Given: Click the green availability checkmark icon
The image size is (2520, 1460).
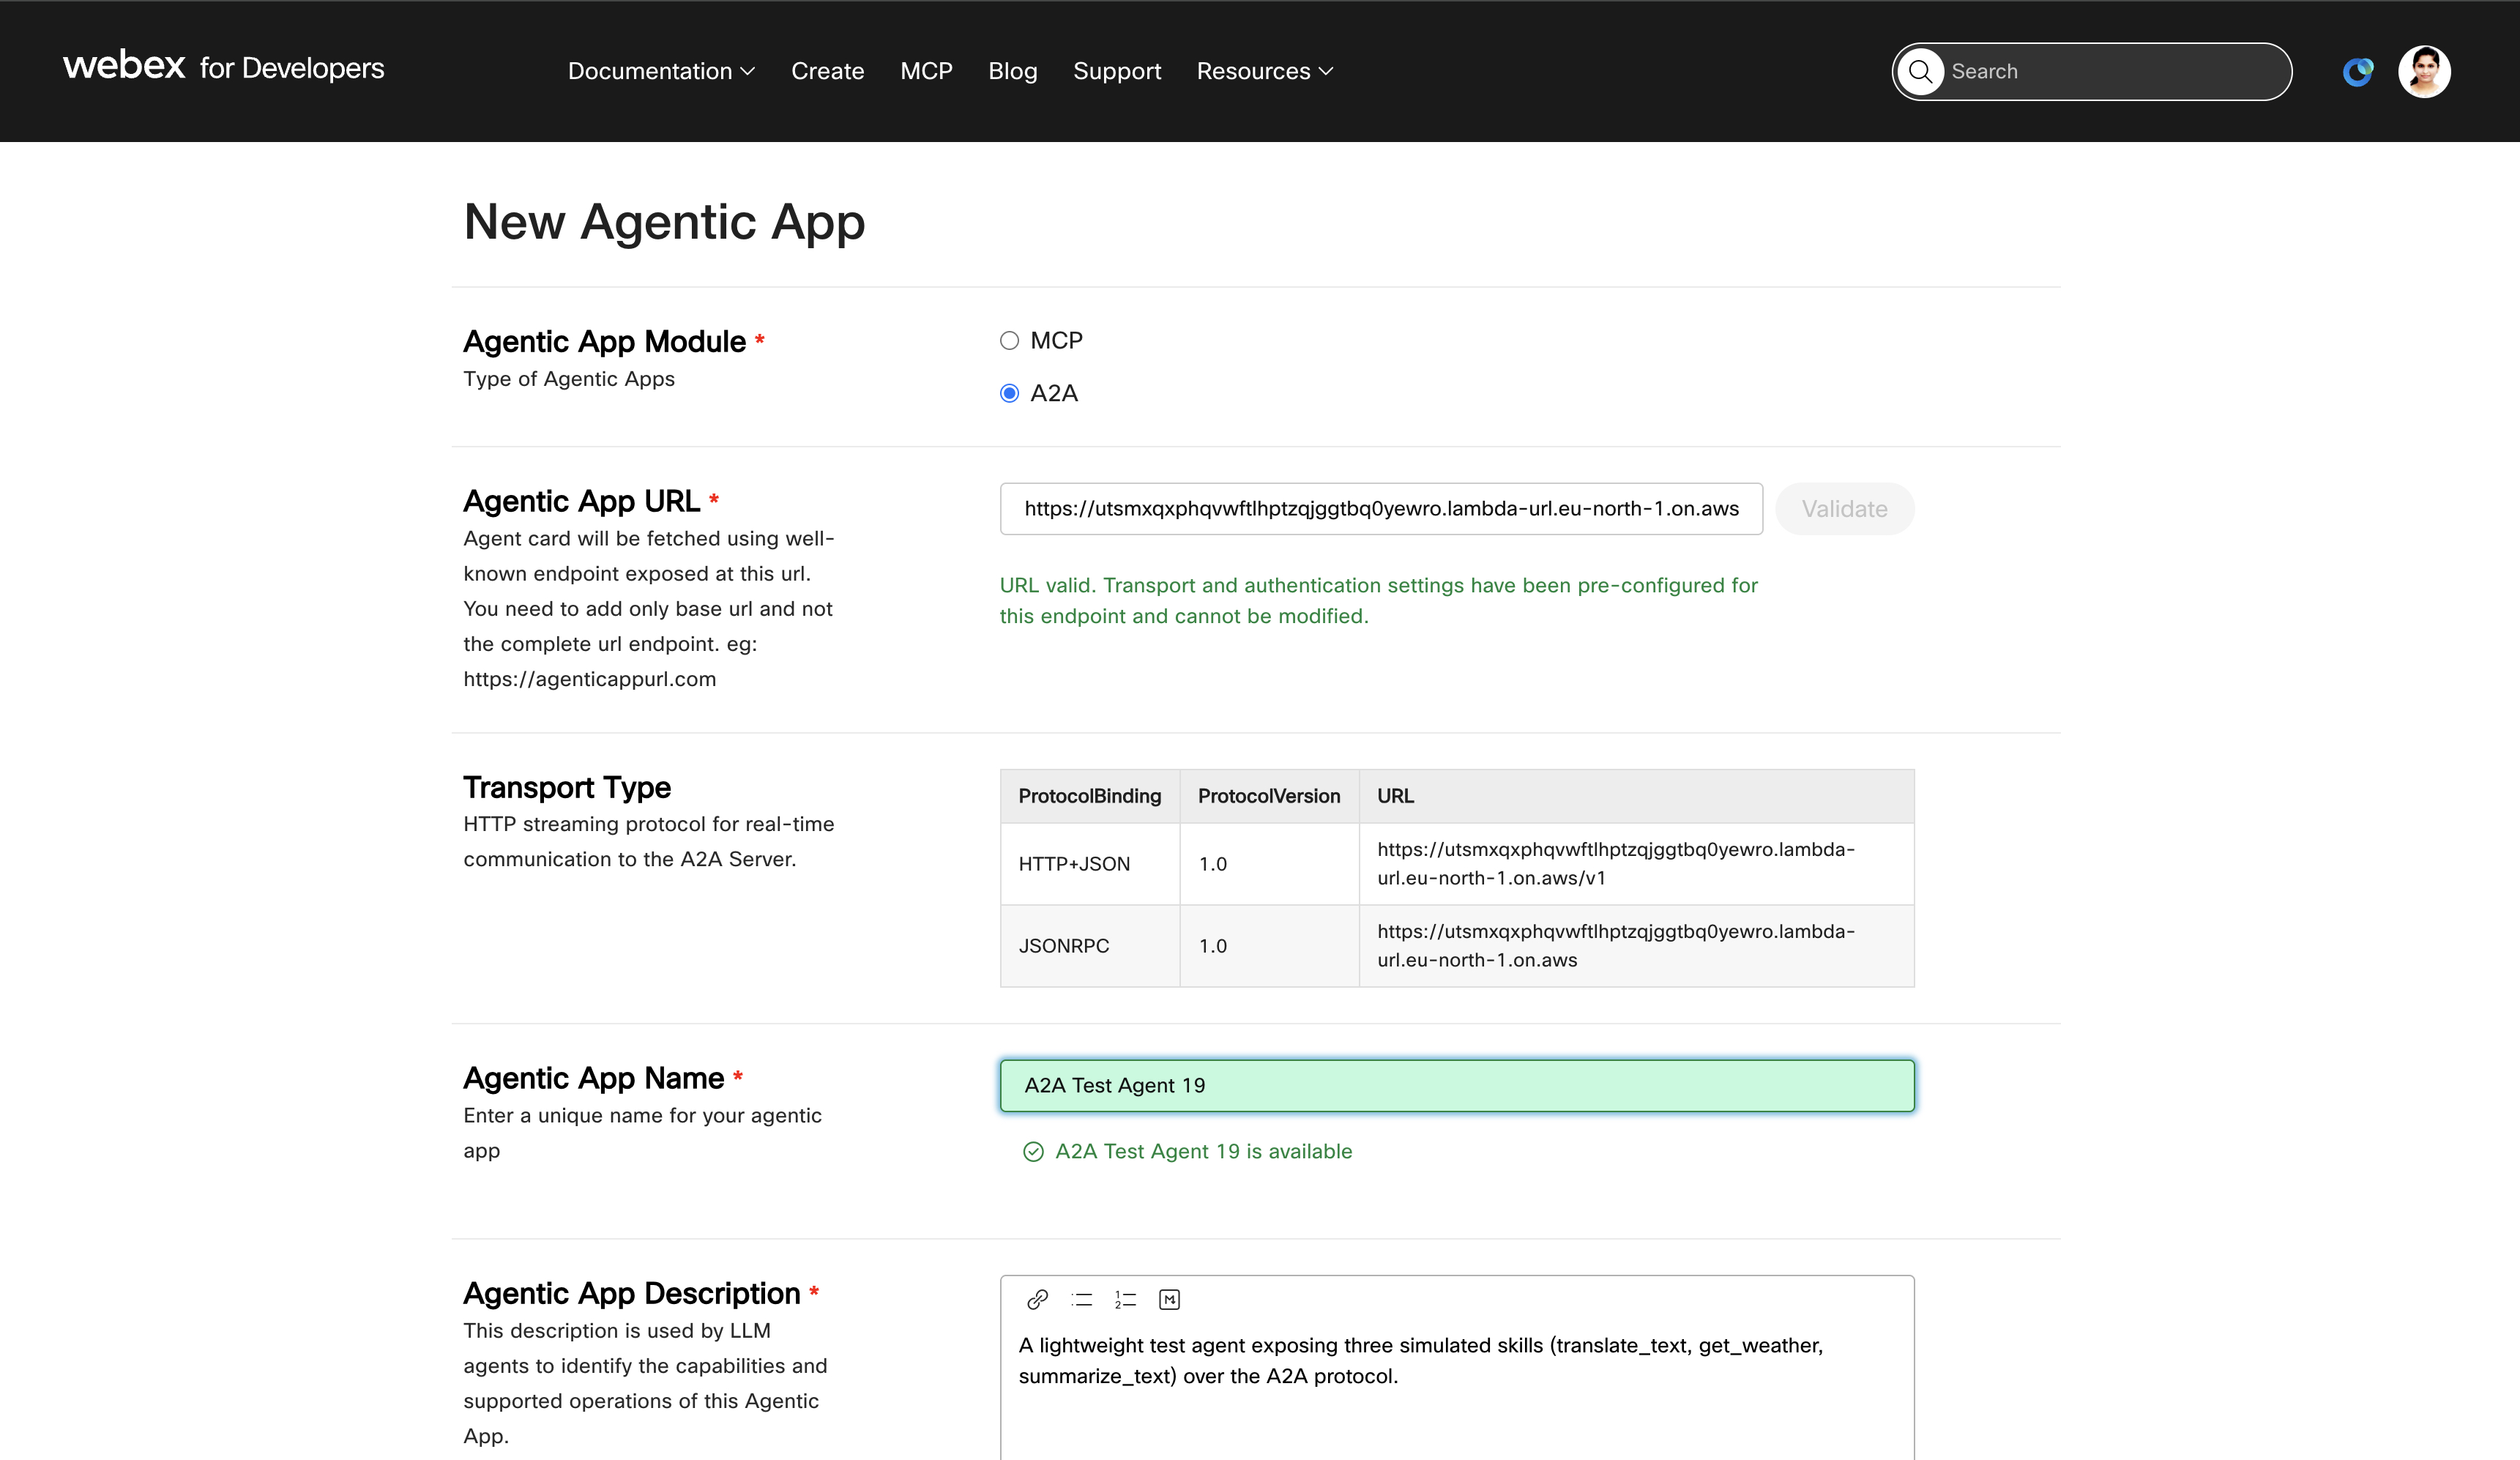Looking at the screenshot, I should (1033, 1152).
